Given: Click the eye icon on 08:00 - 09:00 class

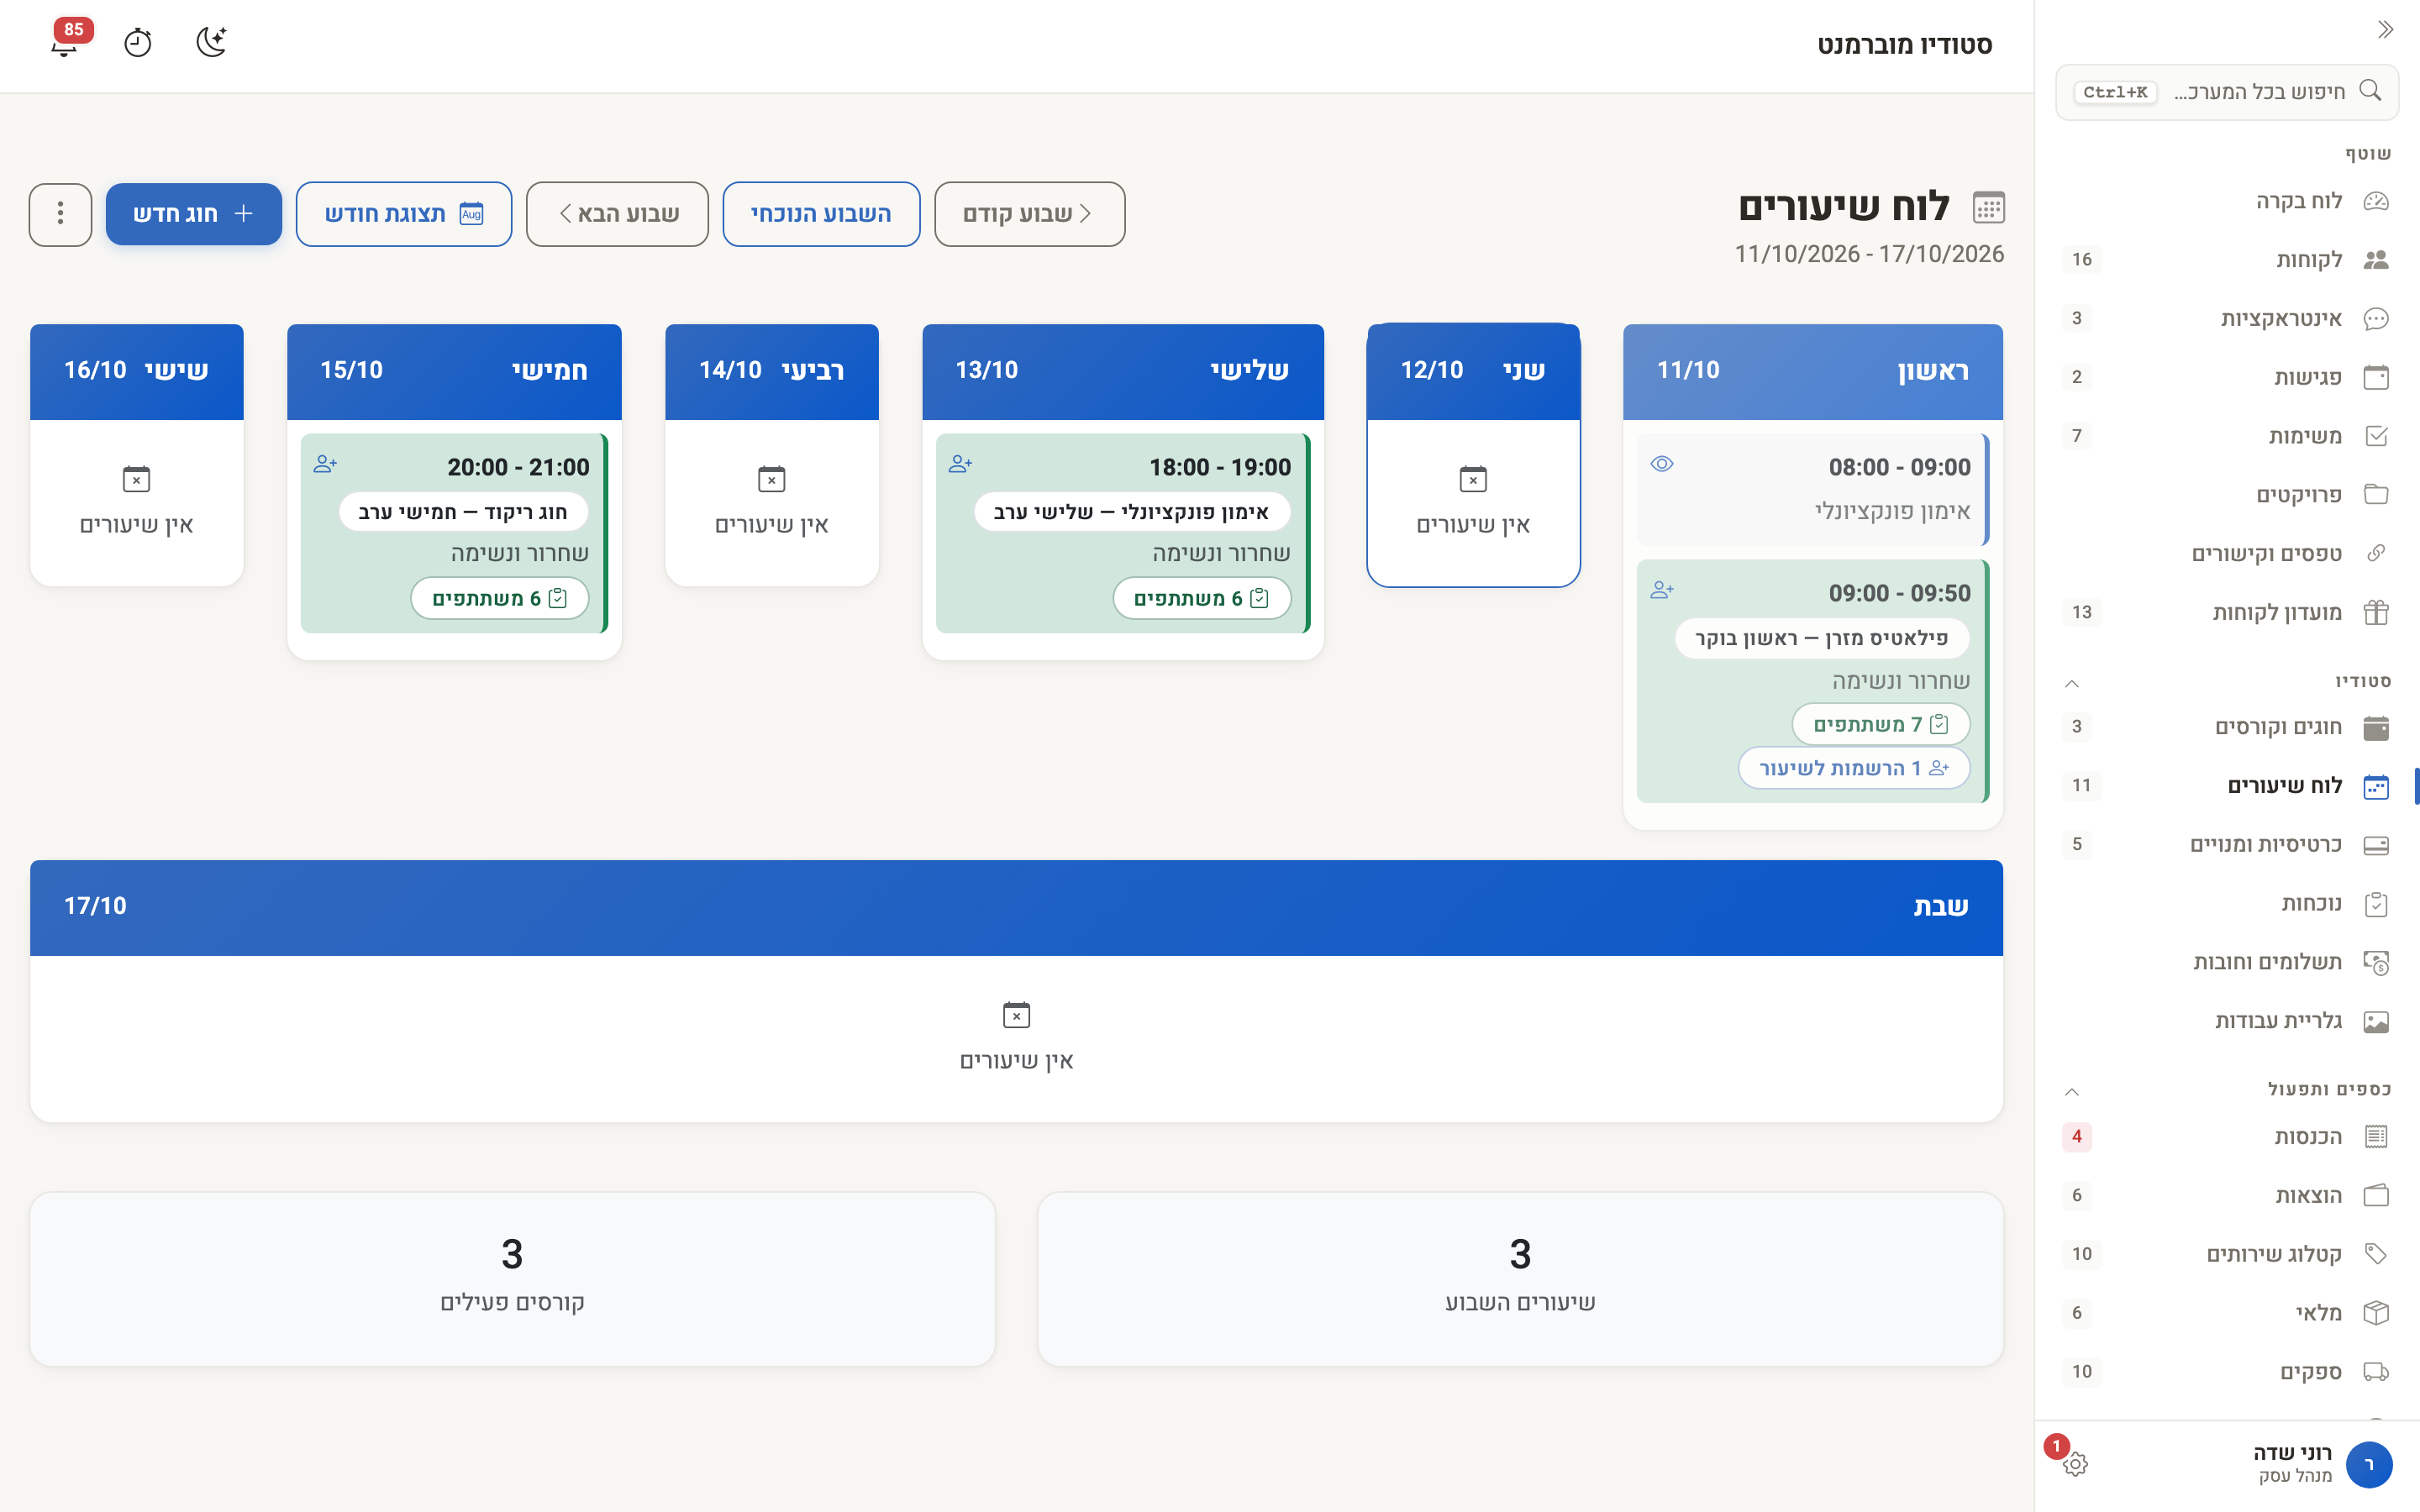Looking at the screenshot, I should pos(1662,464).
